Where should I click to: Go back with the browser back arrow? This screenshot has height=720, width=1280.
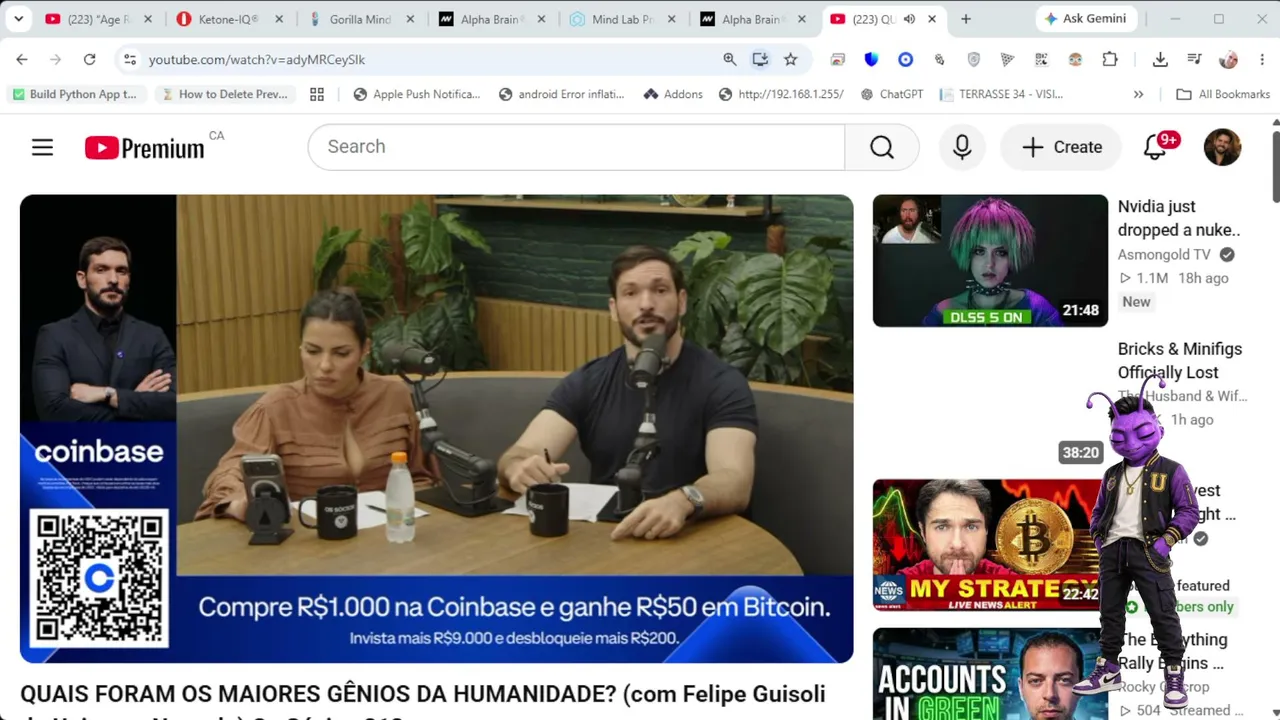tap(22, 60)
